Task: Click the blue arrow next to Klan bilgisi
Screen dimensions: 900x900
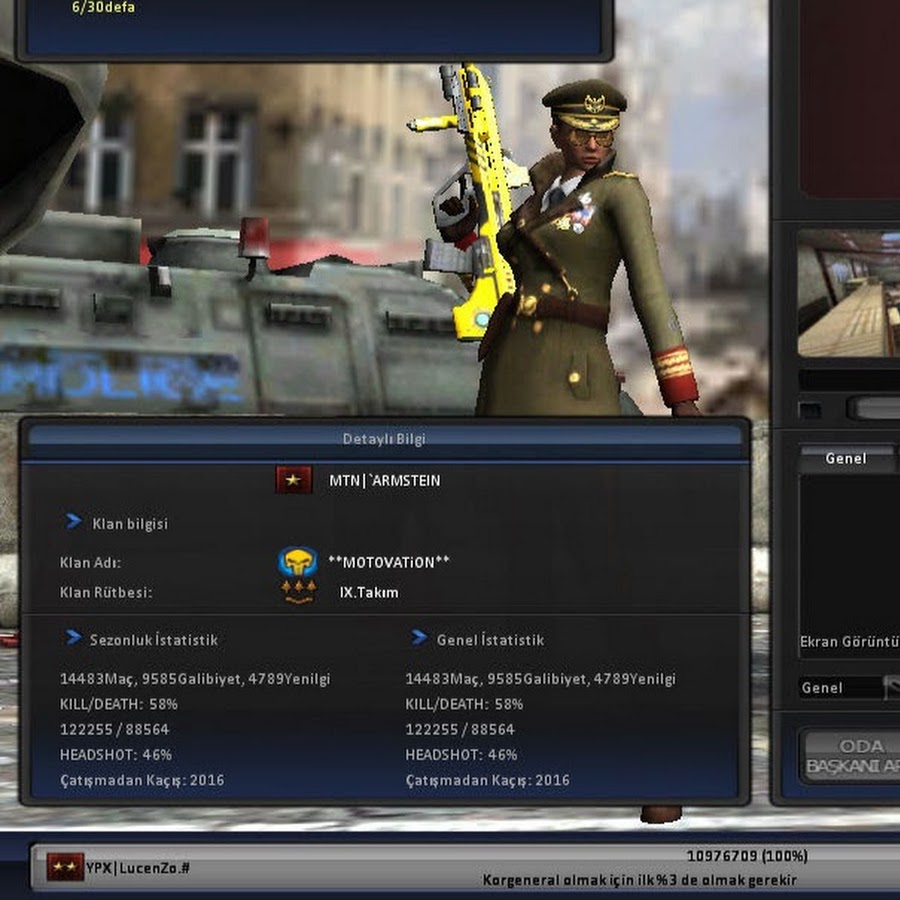Action: pyautogui.click(x=73, y=522)
